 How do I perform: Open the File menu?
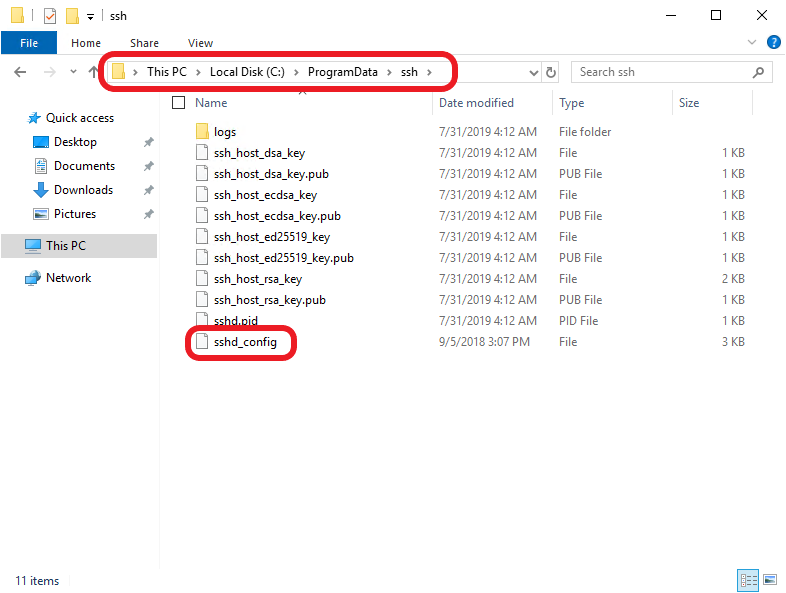pyautogui.click(x=29, y=43)
